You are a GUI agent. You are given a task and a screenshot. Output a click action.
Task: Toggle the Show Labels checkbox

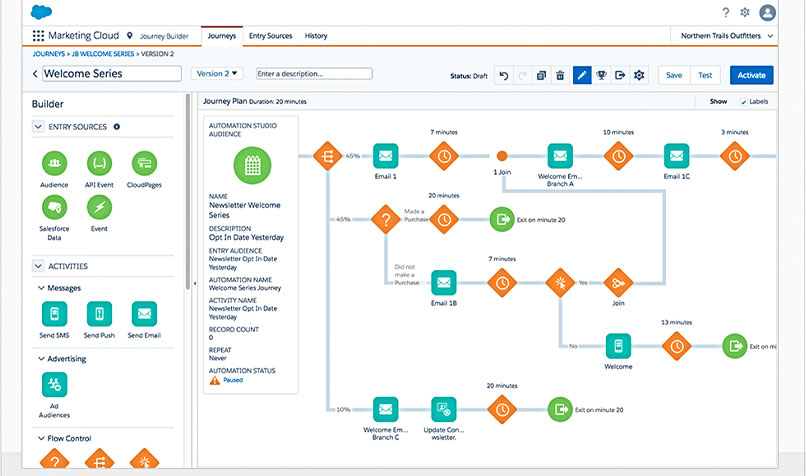(x=743, y=102)
